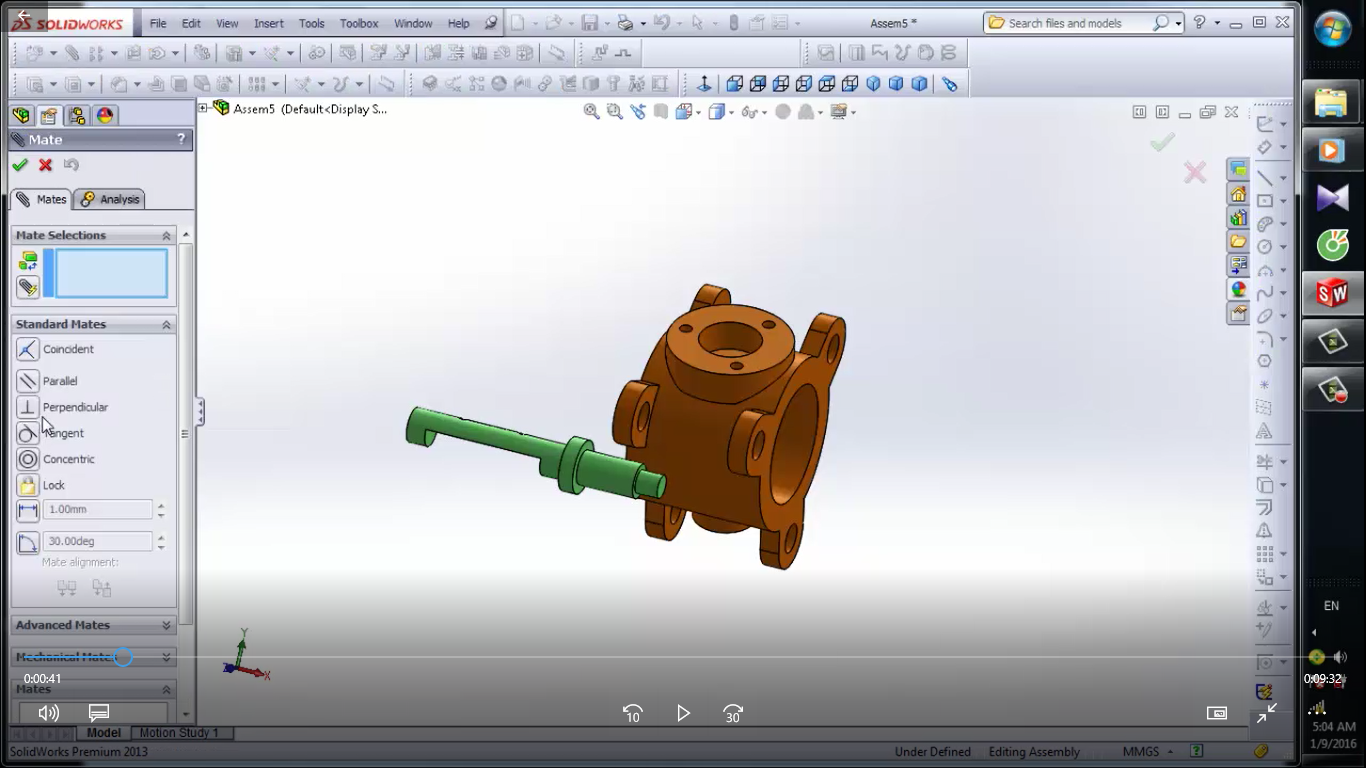Expand the Advanced Mates section

click(x=167, y=626)
